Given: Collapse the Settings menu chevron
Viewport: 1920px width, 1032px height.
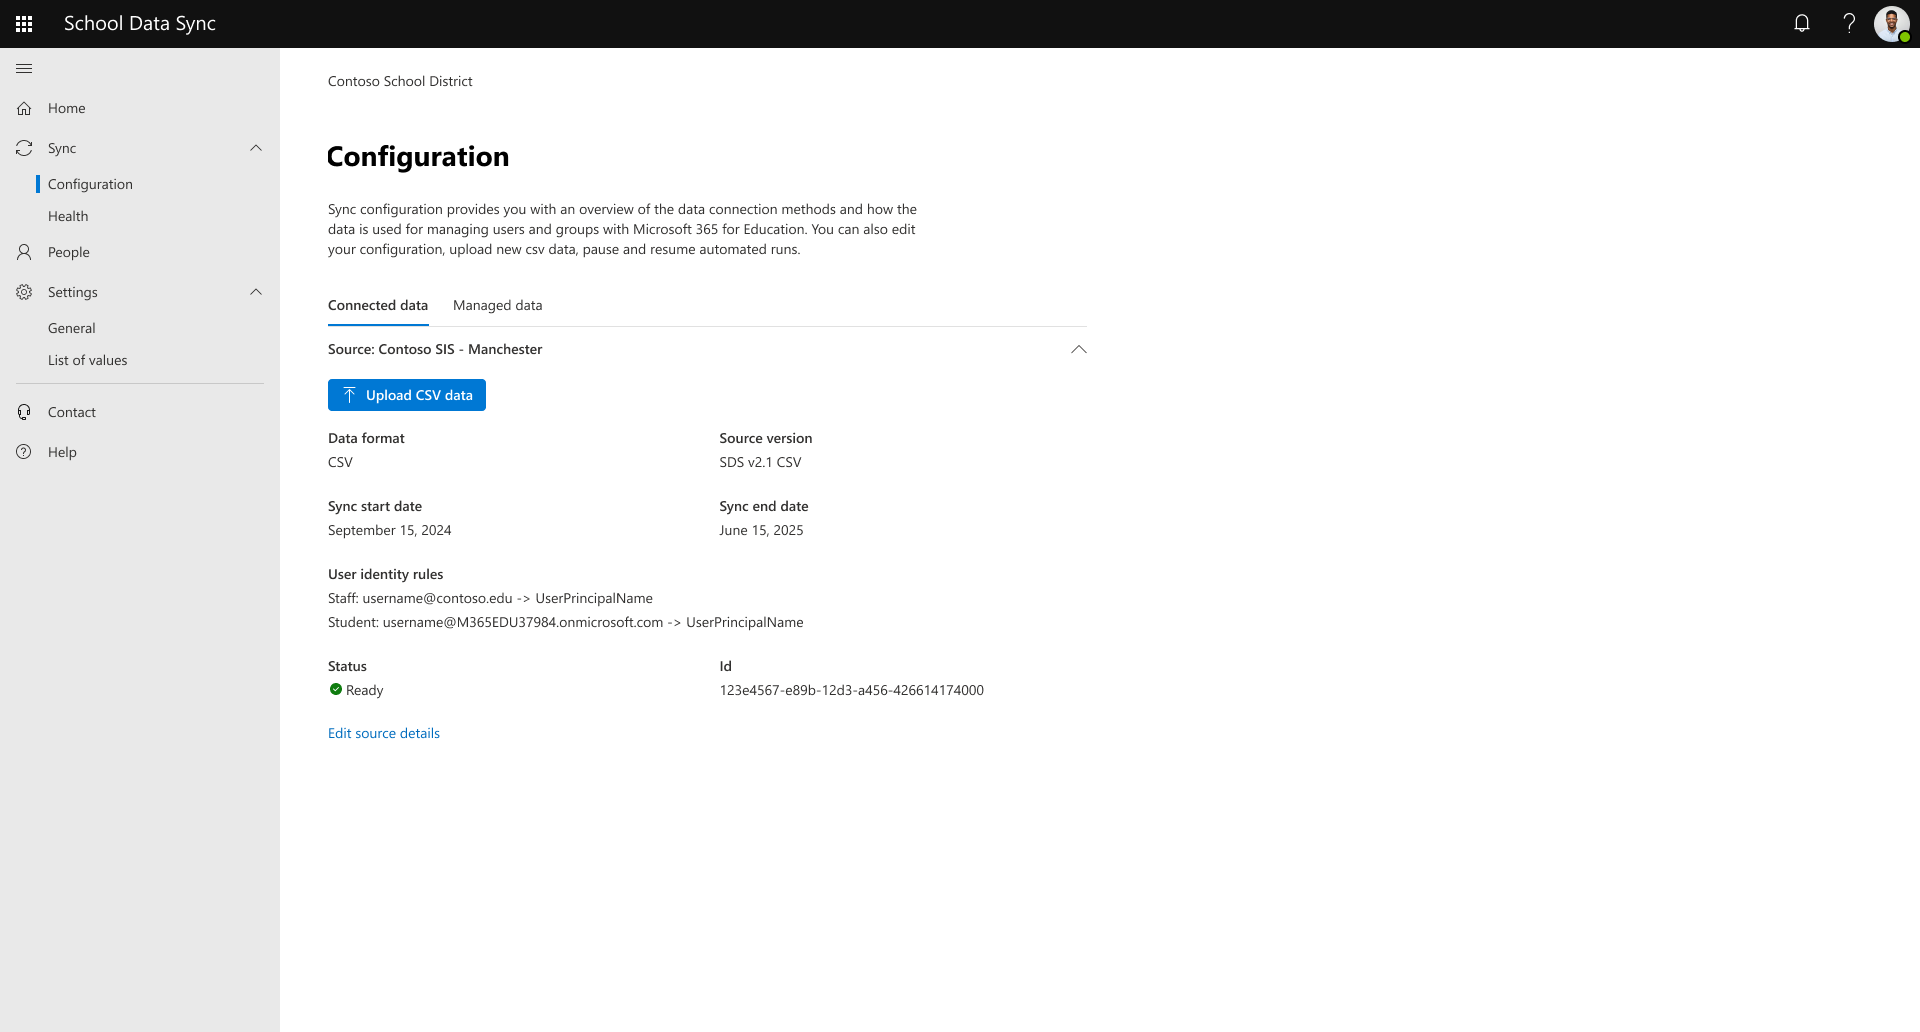Looking at the screenshot, I should pos(256,292).
